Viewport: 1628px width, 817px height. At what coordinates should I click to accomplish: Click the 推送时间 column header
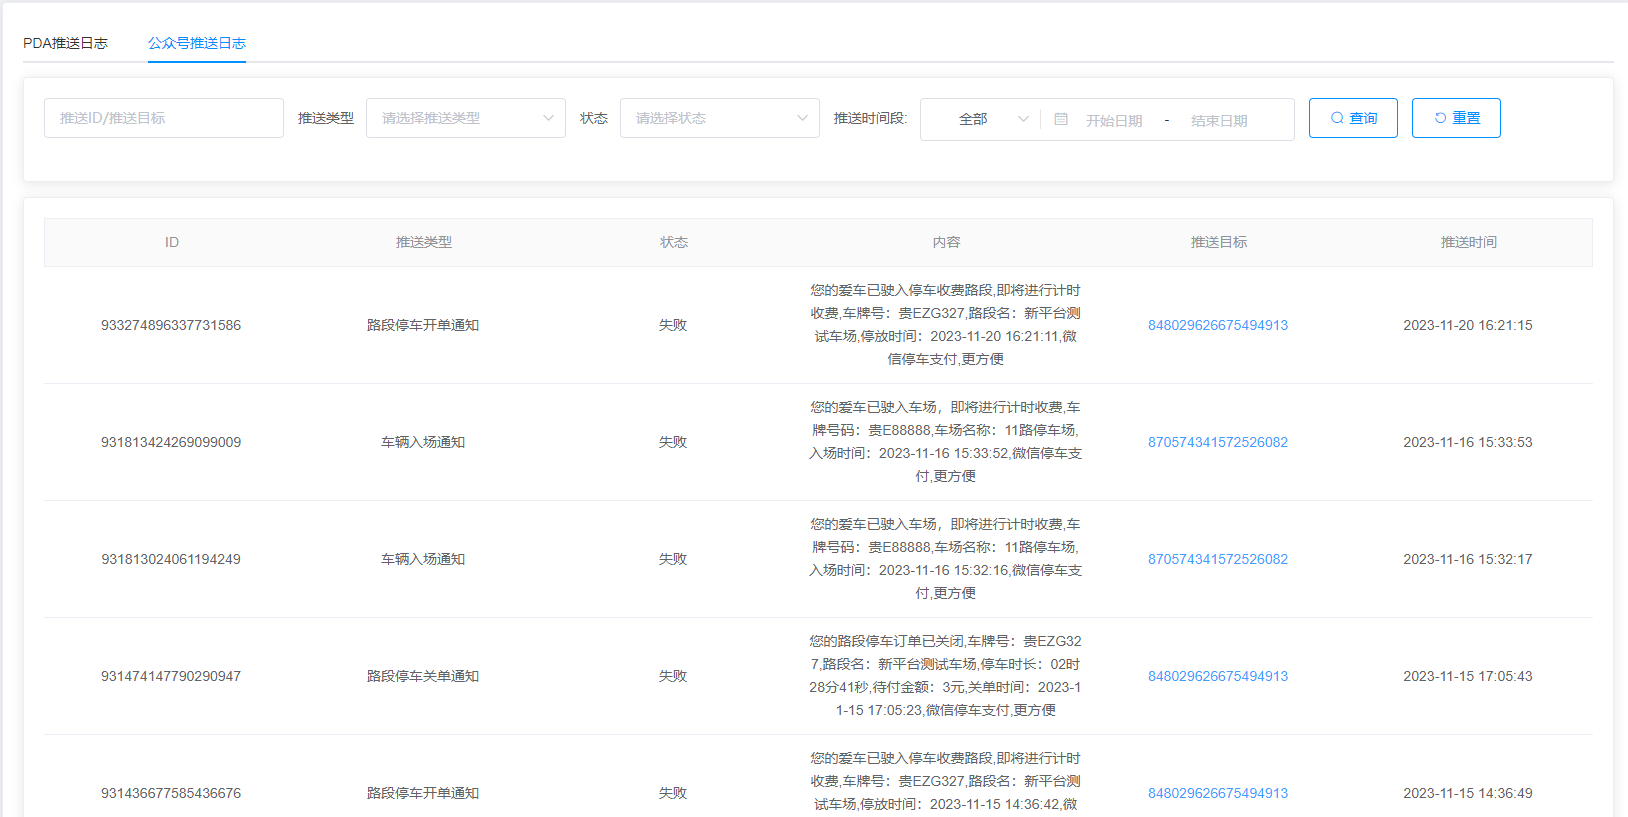(1468, 242)
